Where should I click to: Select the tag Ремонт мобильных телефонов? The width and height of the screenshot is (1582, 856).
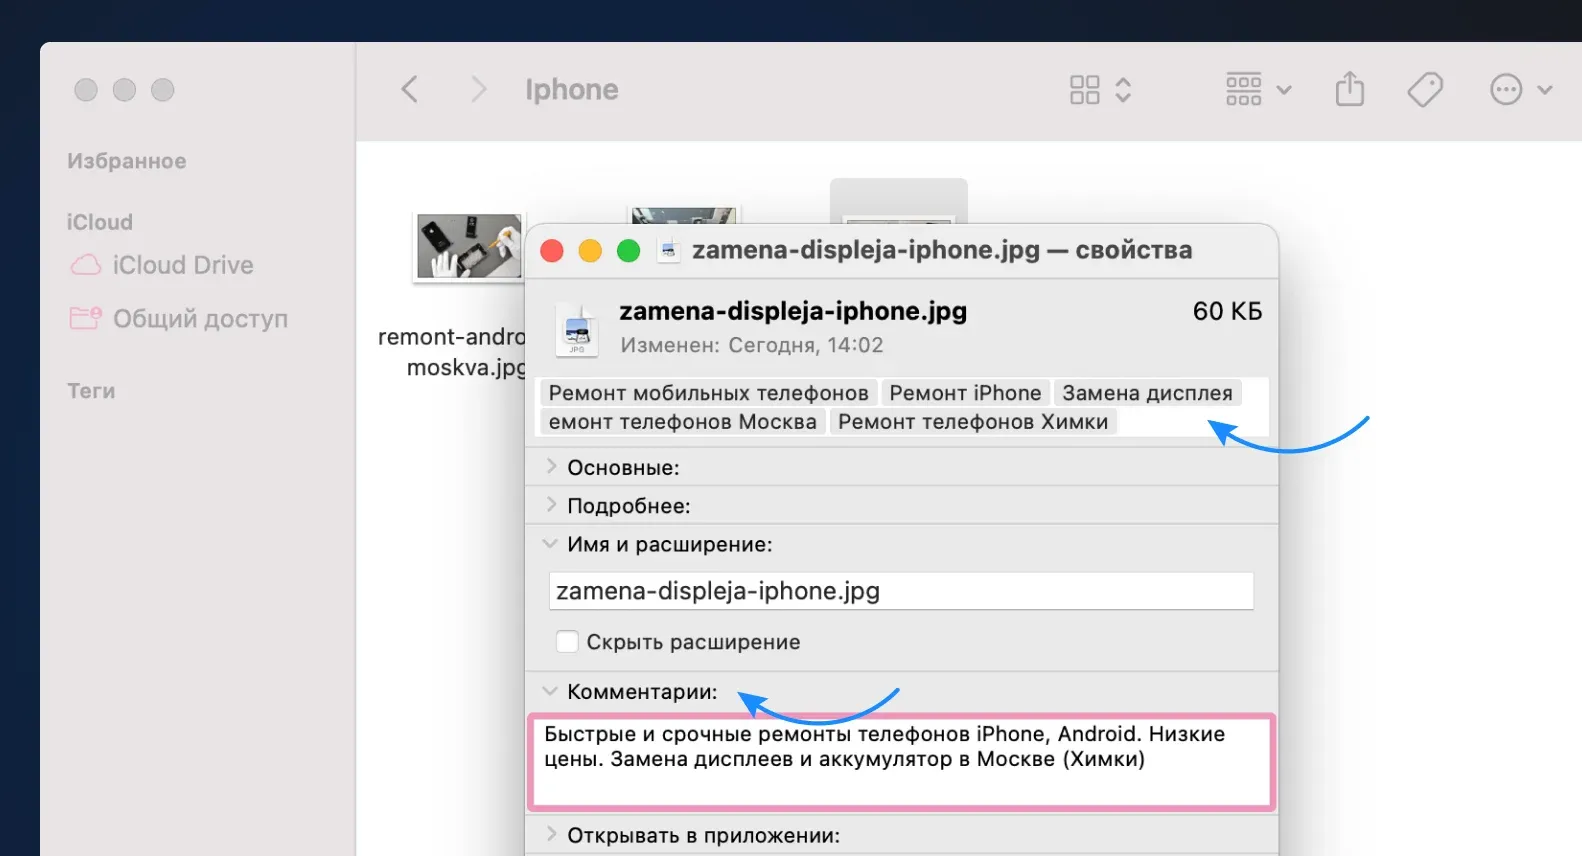[708, 393]
